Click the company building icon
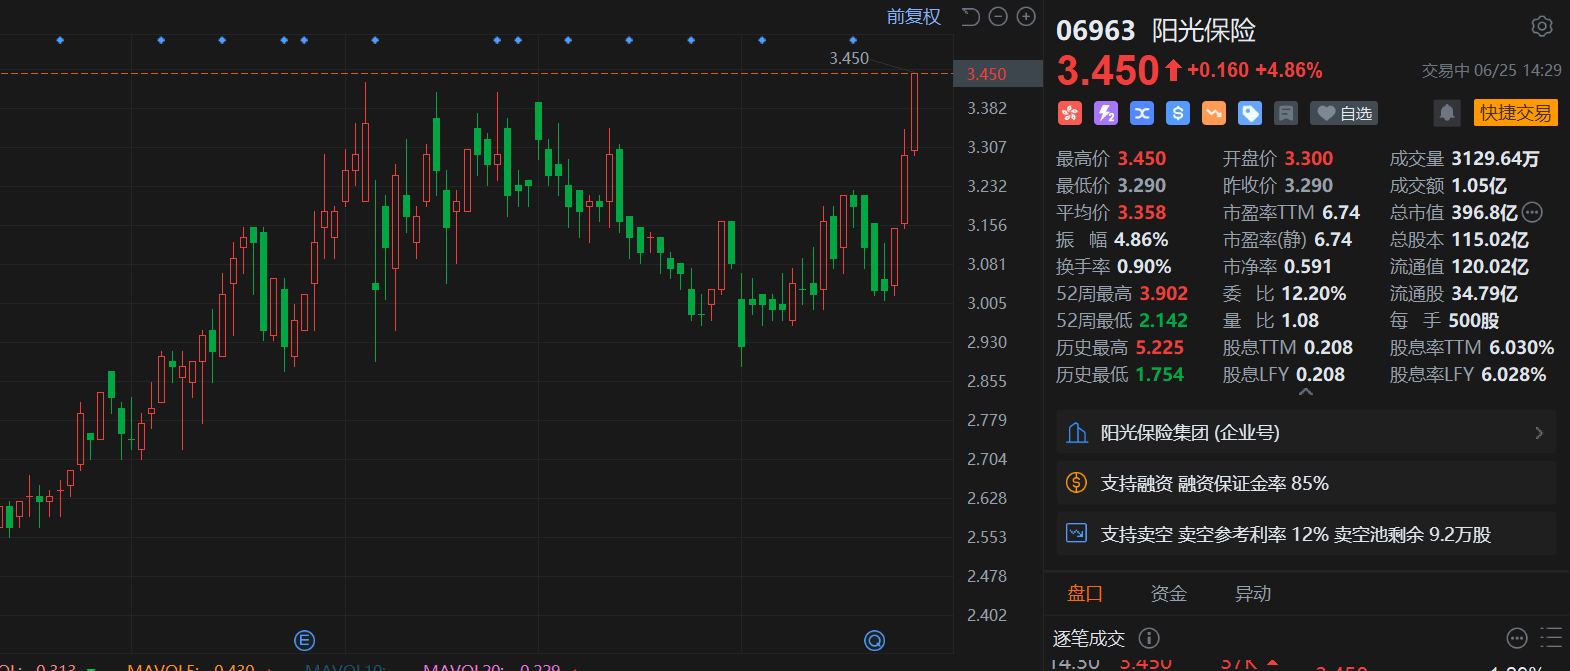Viewport: 1570px width, 671px height. click(1077, 432)
